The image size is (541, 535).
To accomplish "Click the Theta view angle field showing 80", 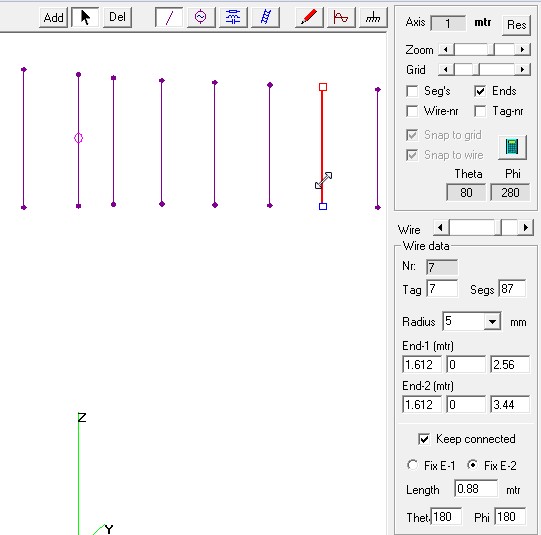I will click(466, 192).
